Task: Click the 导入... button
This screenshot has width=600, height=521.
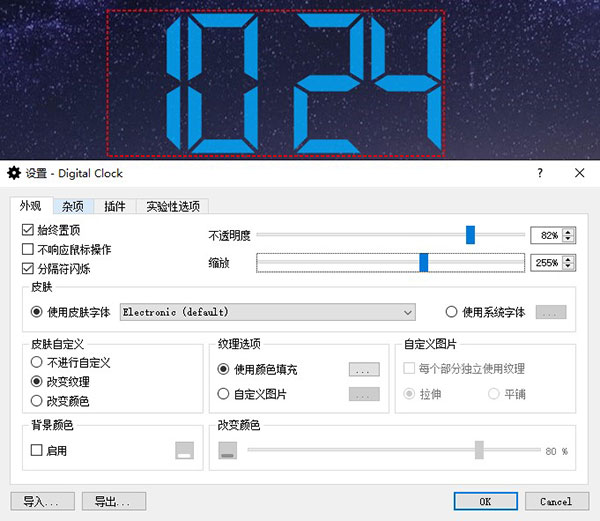Action: [42, 501]
